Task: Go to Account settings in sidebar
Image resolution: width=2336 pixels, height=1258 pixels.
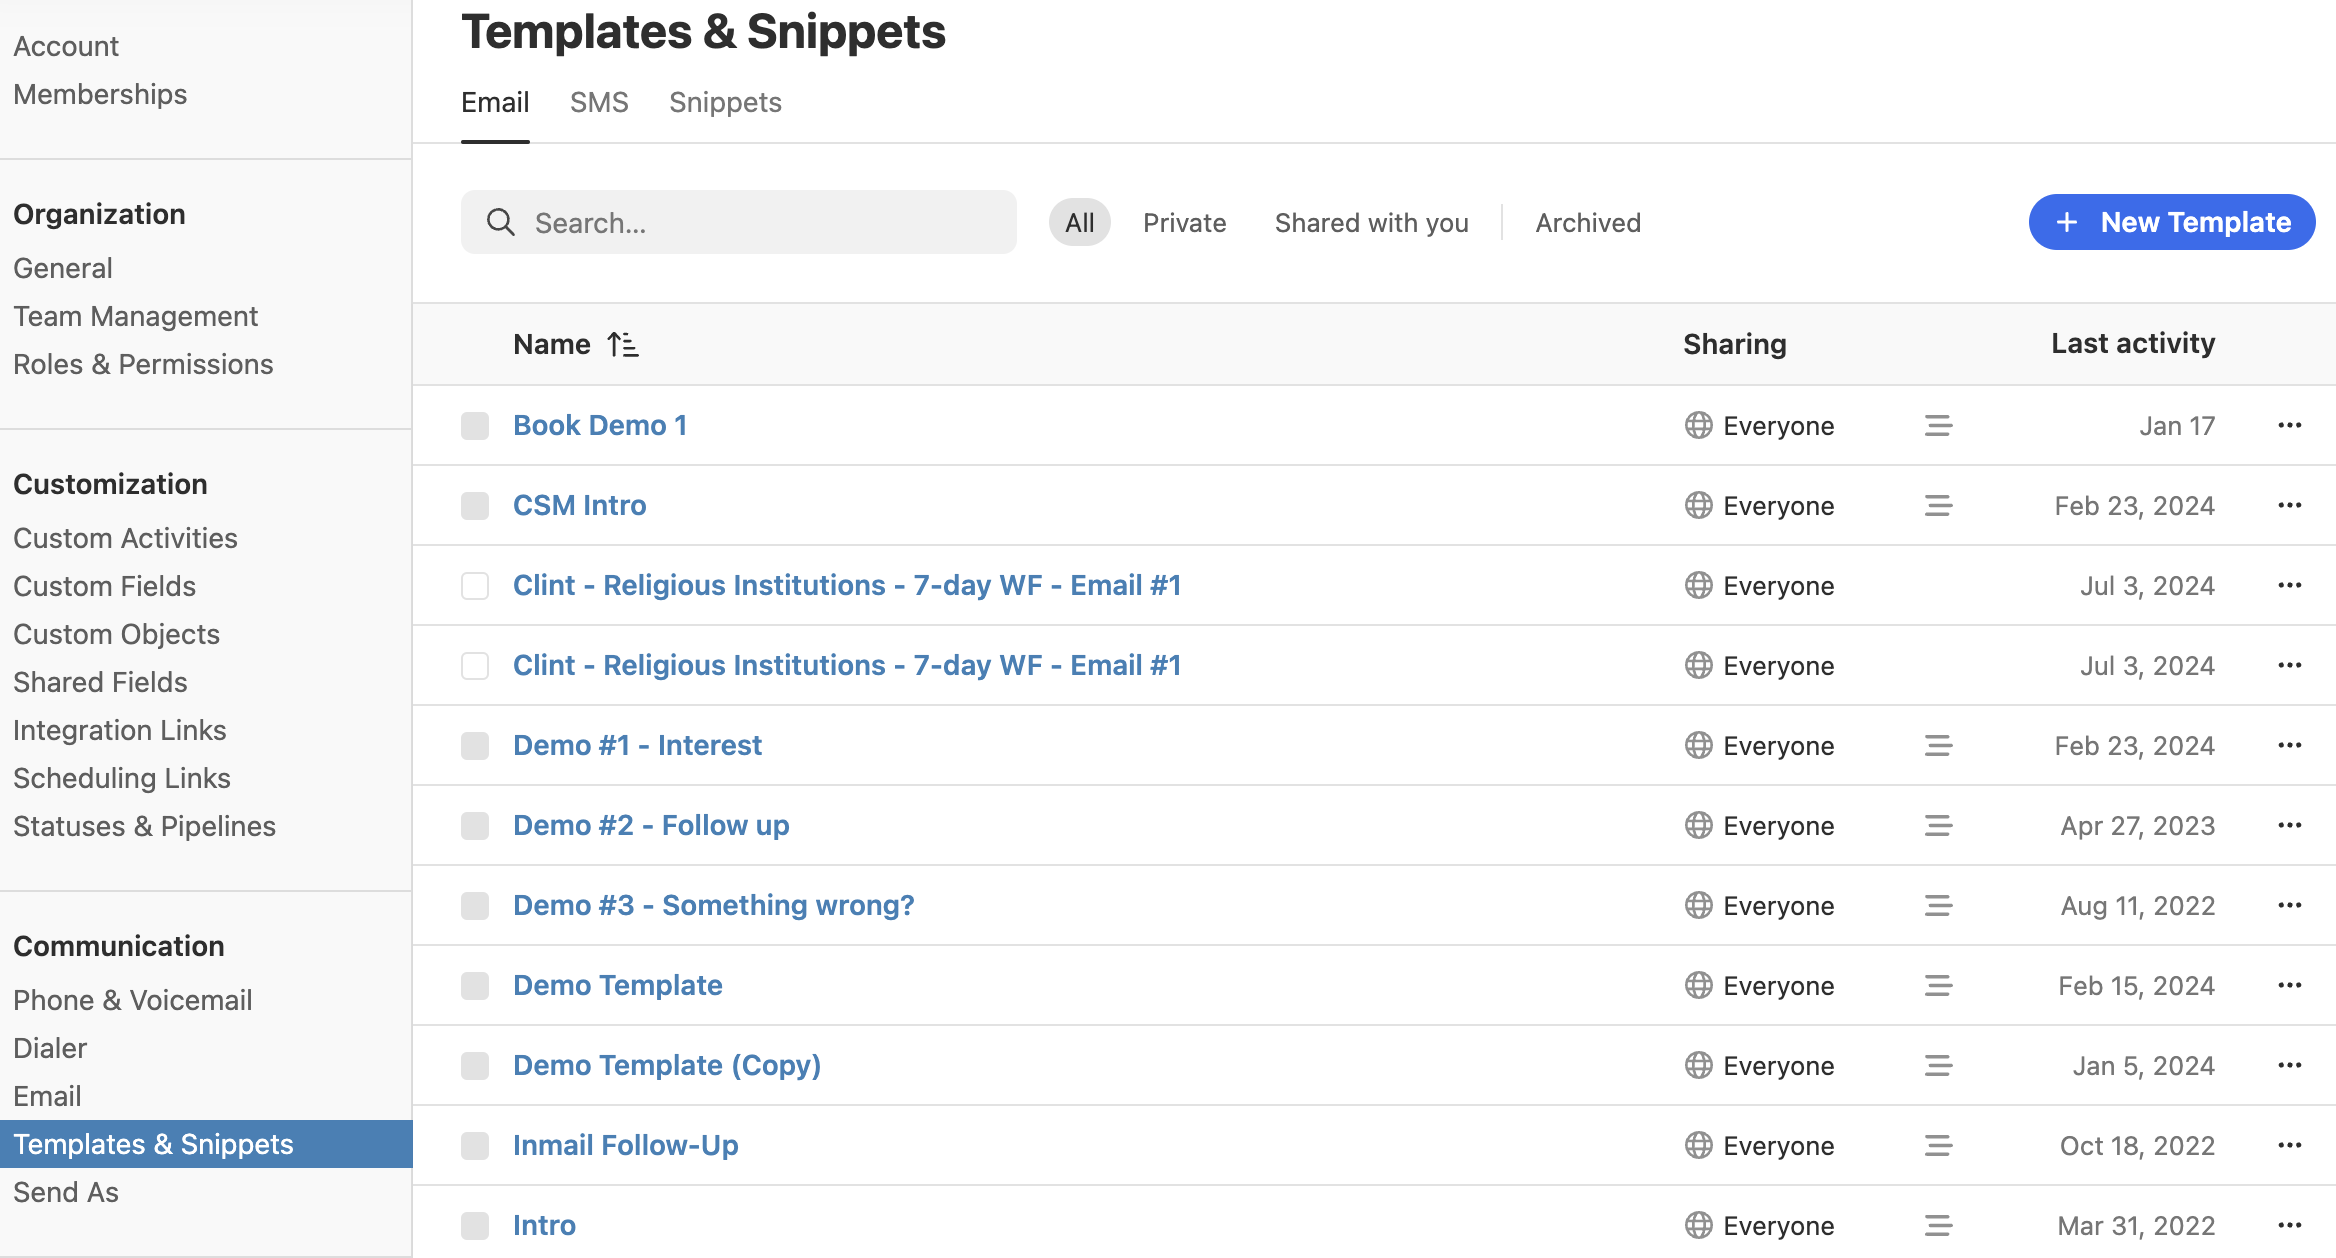Action: point(66,46)
